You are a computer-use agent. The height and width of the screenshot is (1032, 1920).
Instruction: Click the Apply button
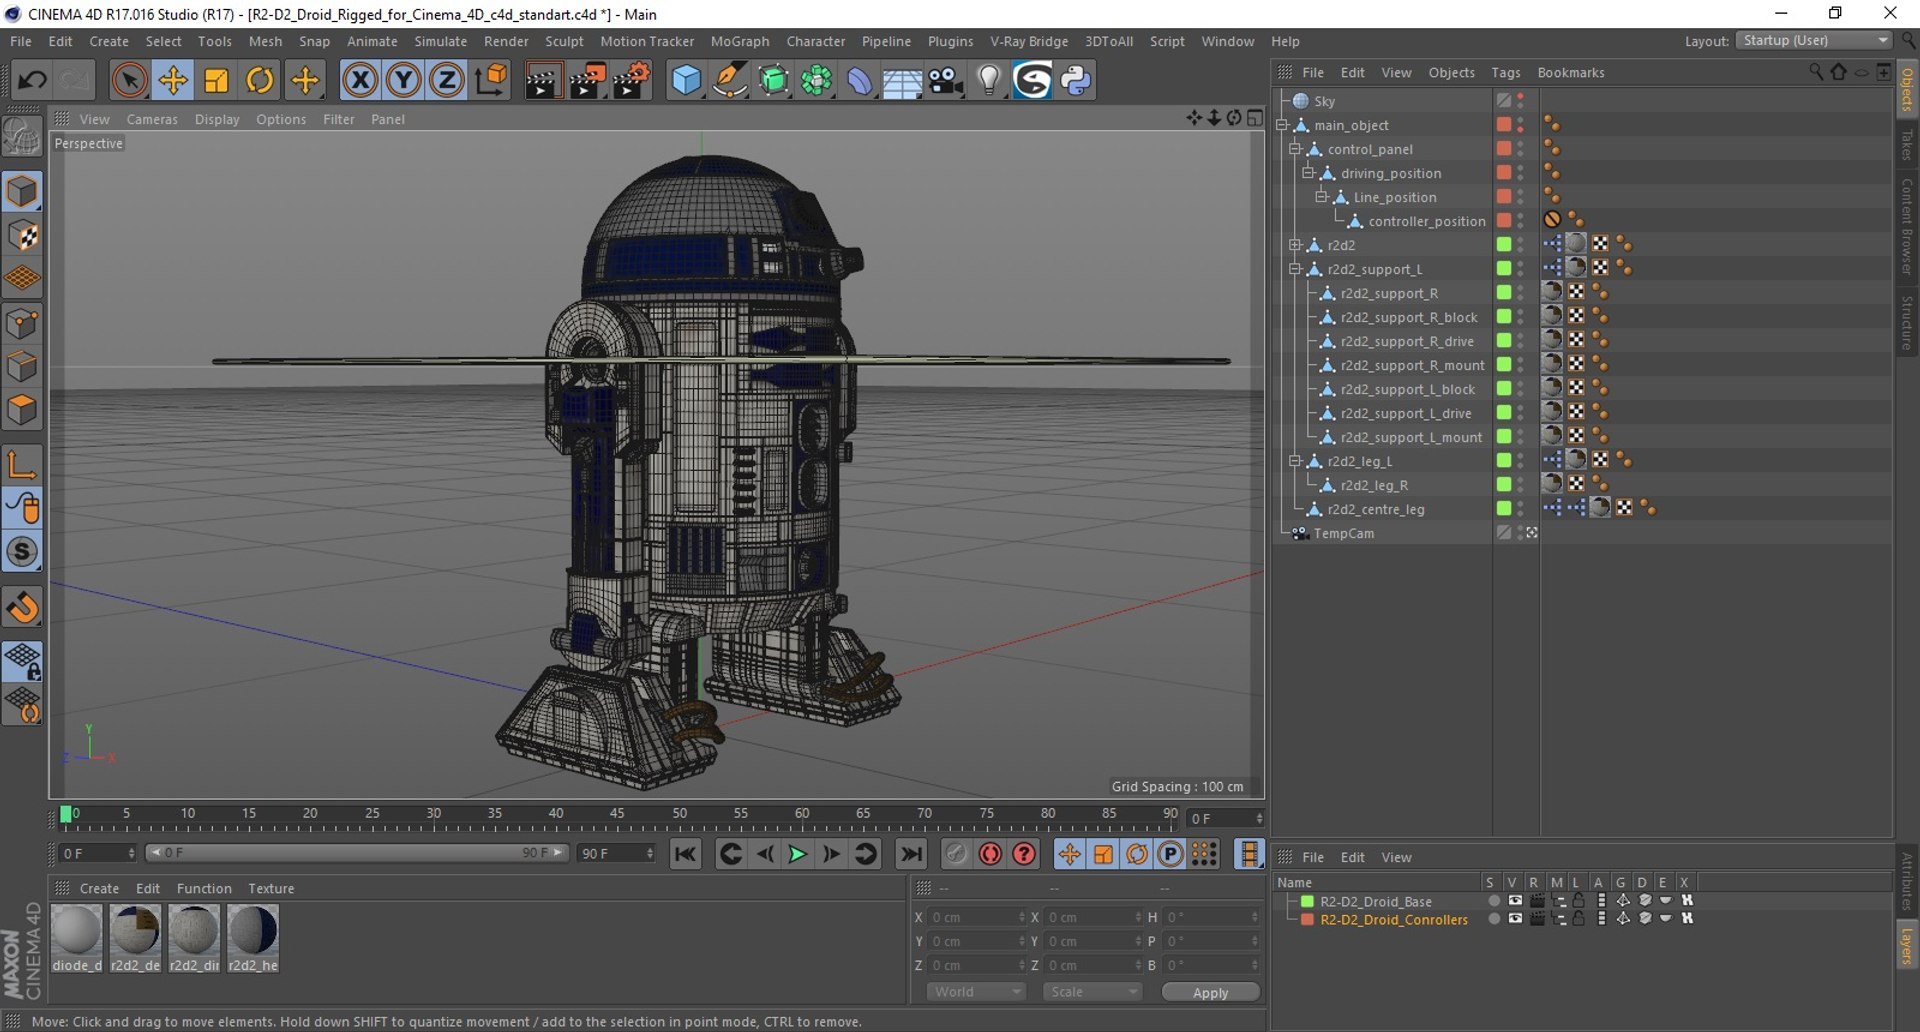coord(1210,992)
